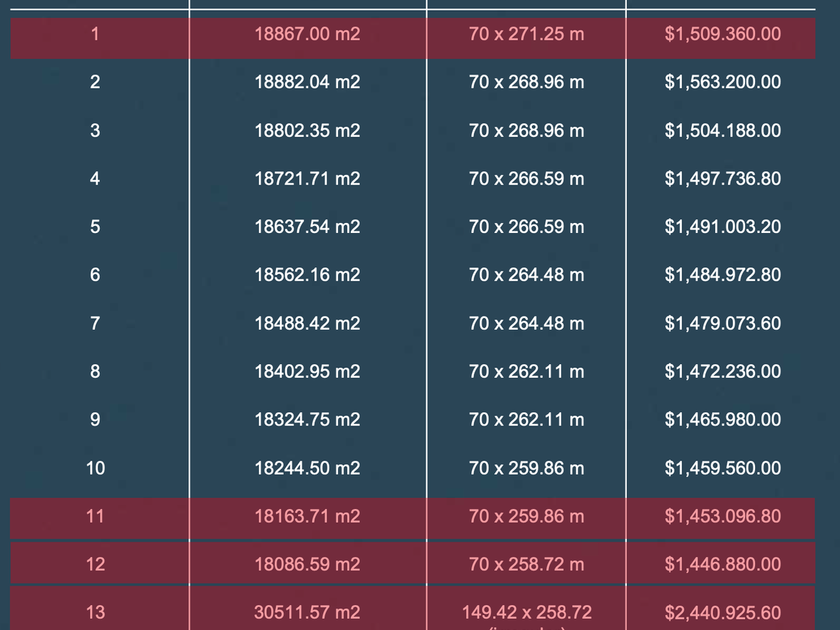Click the area cell 18324.75 m2

307,419
